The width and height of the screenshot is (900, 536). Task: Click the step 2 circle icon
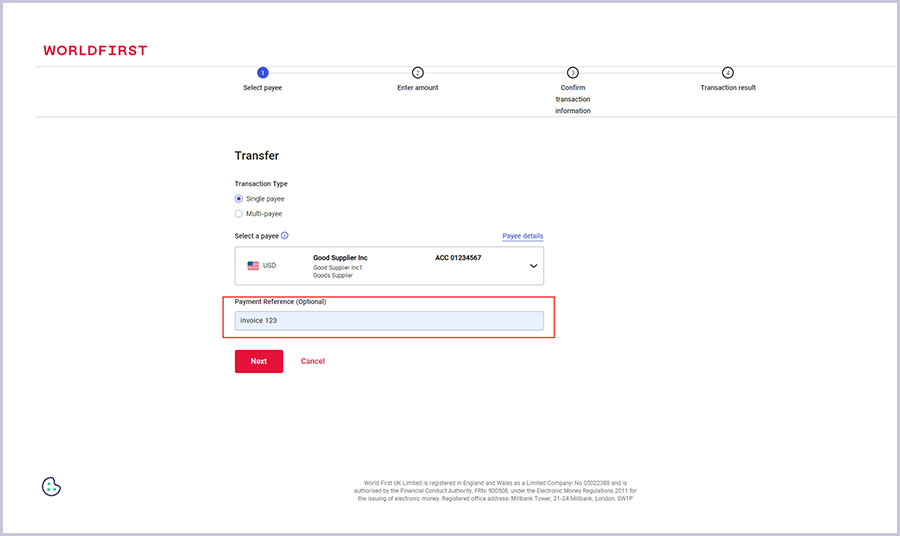click(x=418, y=72)
